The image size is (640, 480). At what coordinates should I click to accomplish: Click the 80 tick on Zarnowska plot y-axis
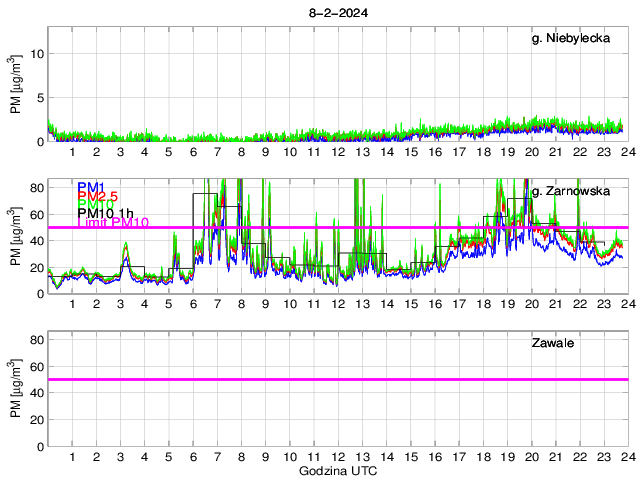point(36,187)
